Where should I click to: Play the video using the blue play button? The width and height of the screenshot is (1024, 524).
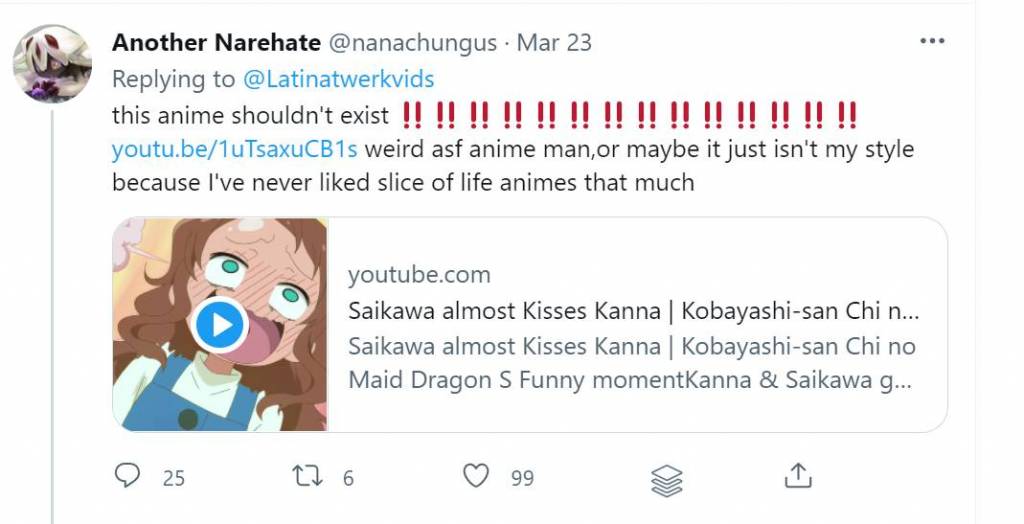tap(220, 324)
